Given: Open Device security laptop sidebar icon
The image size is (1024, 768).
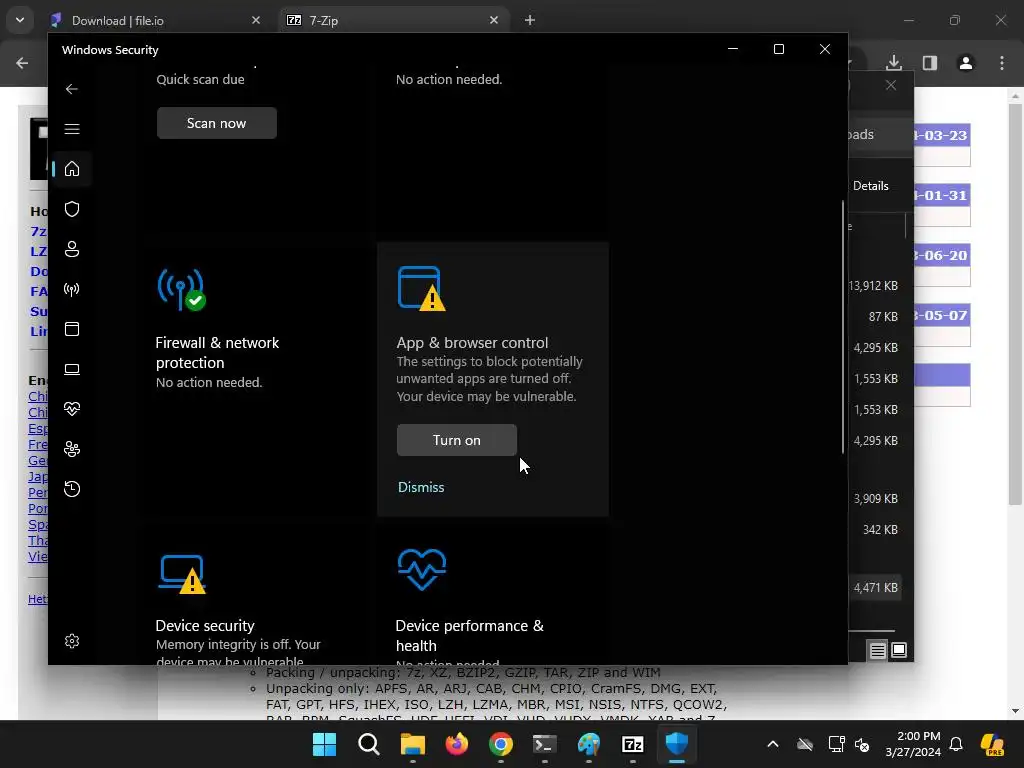Looking at the screenshot, I should pos(72,369).
